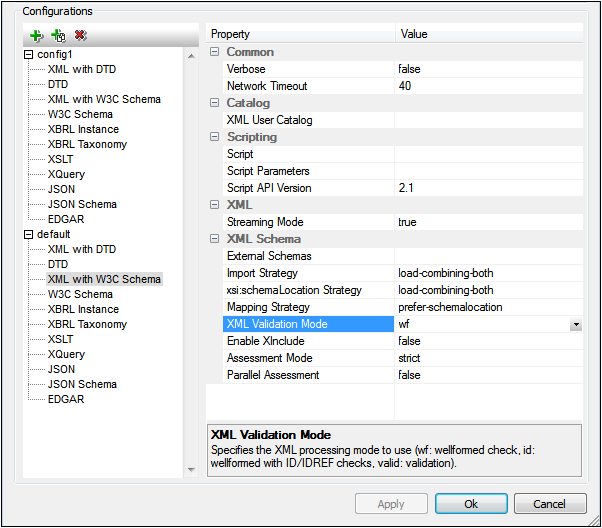Select EDGAR under default configuration
Screen dimensions: 602x528
coord(66,399)
